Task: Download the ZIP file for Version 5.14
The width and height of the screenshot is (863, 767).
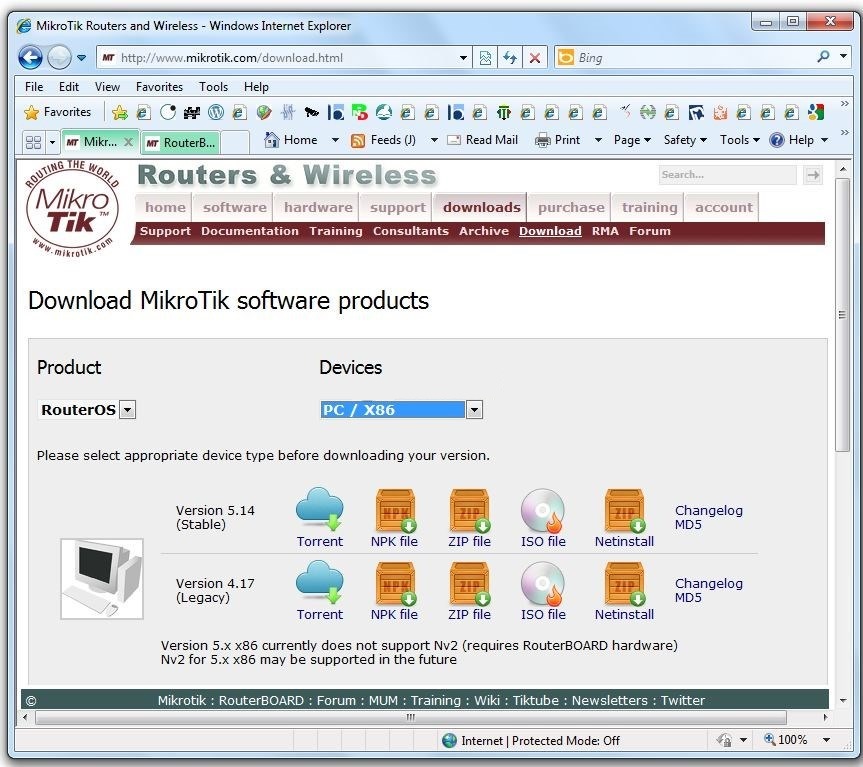Action: pos(469,511)
